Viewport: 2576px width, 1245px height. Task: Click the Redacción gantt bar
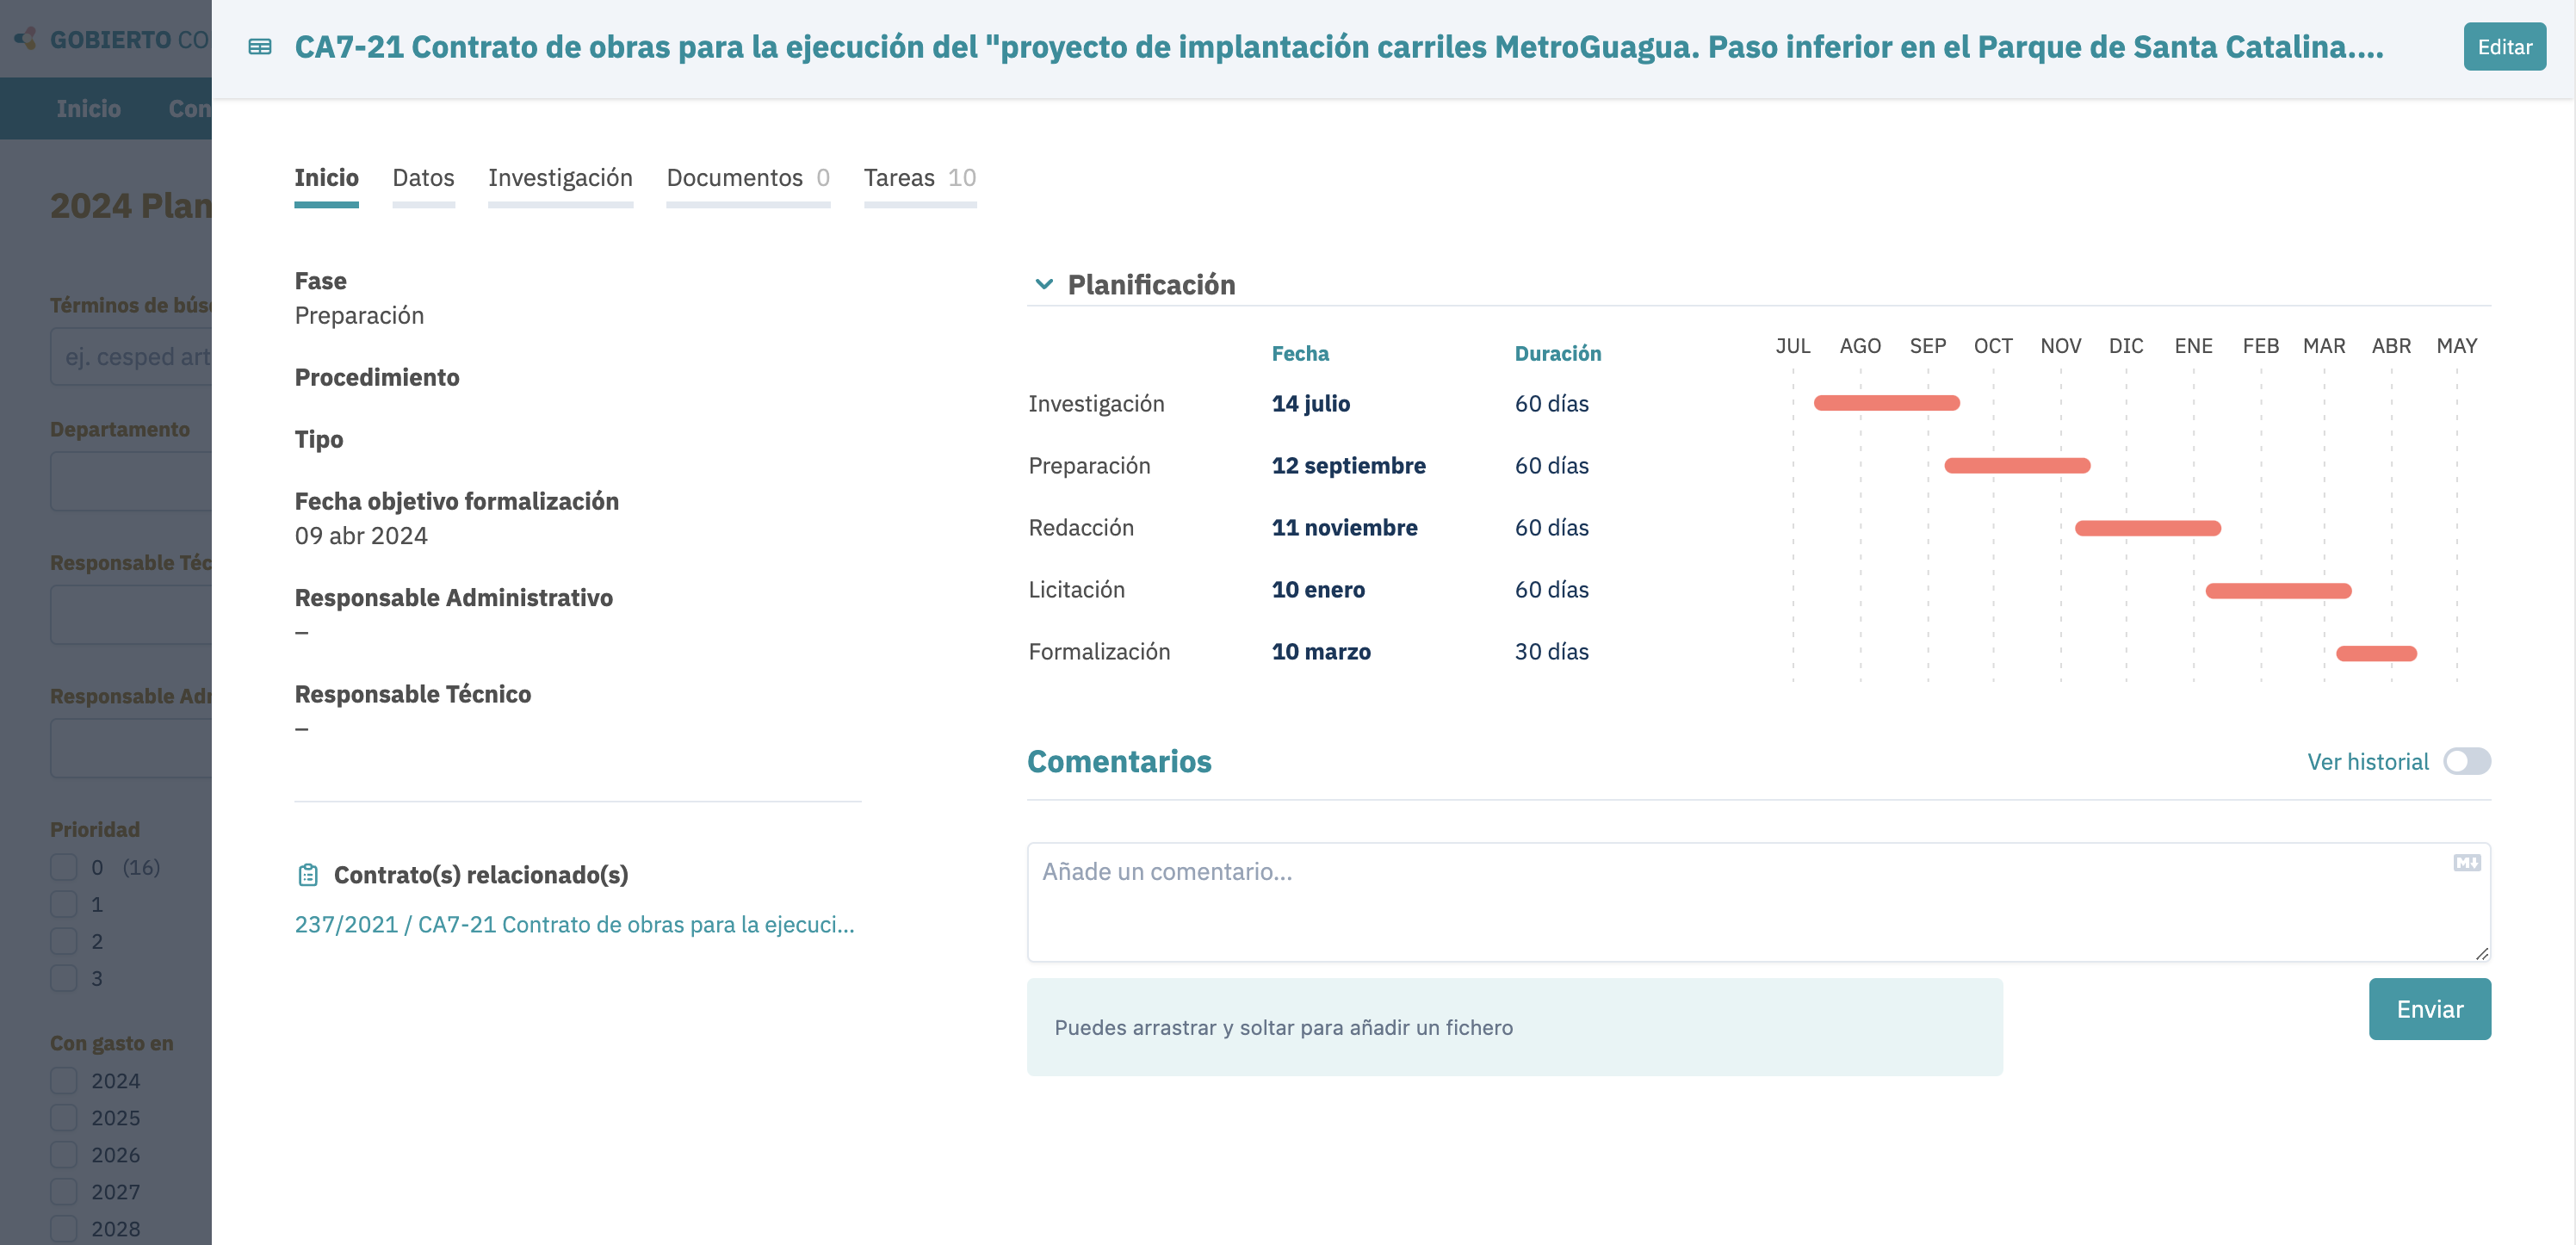(x=2147, y=528)
